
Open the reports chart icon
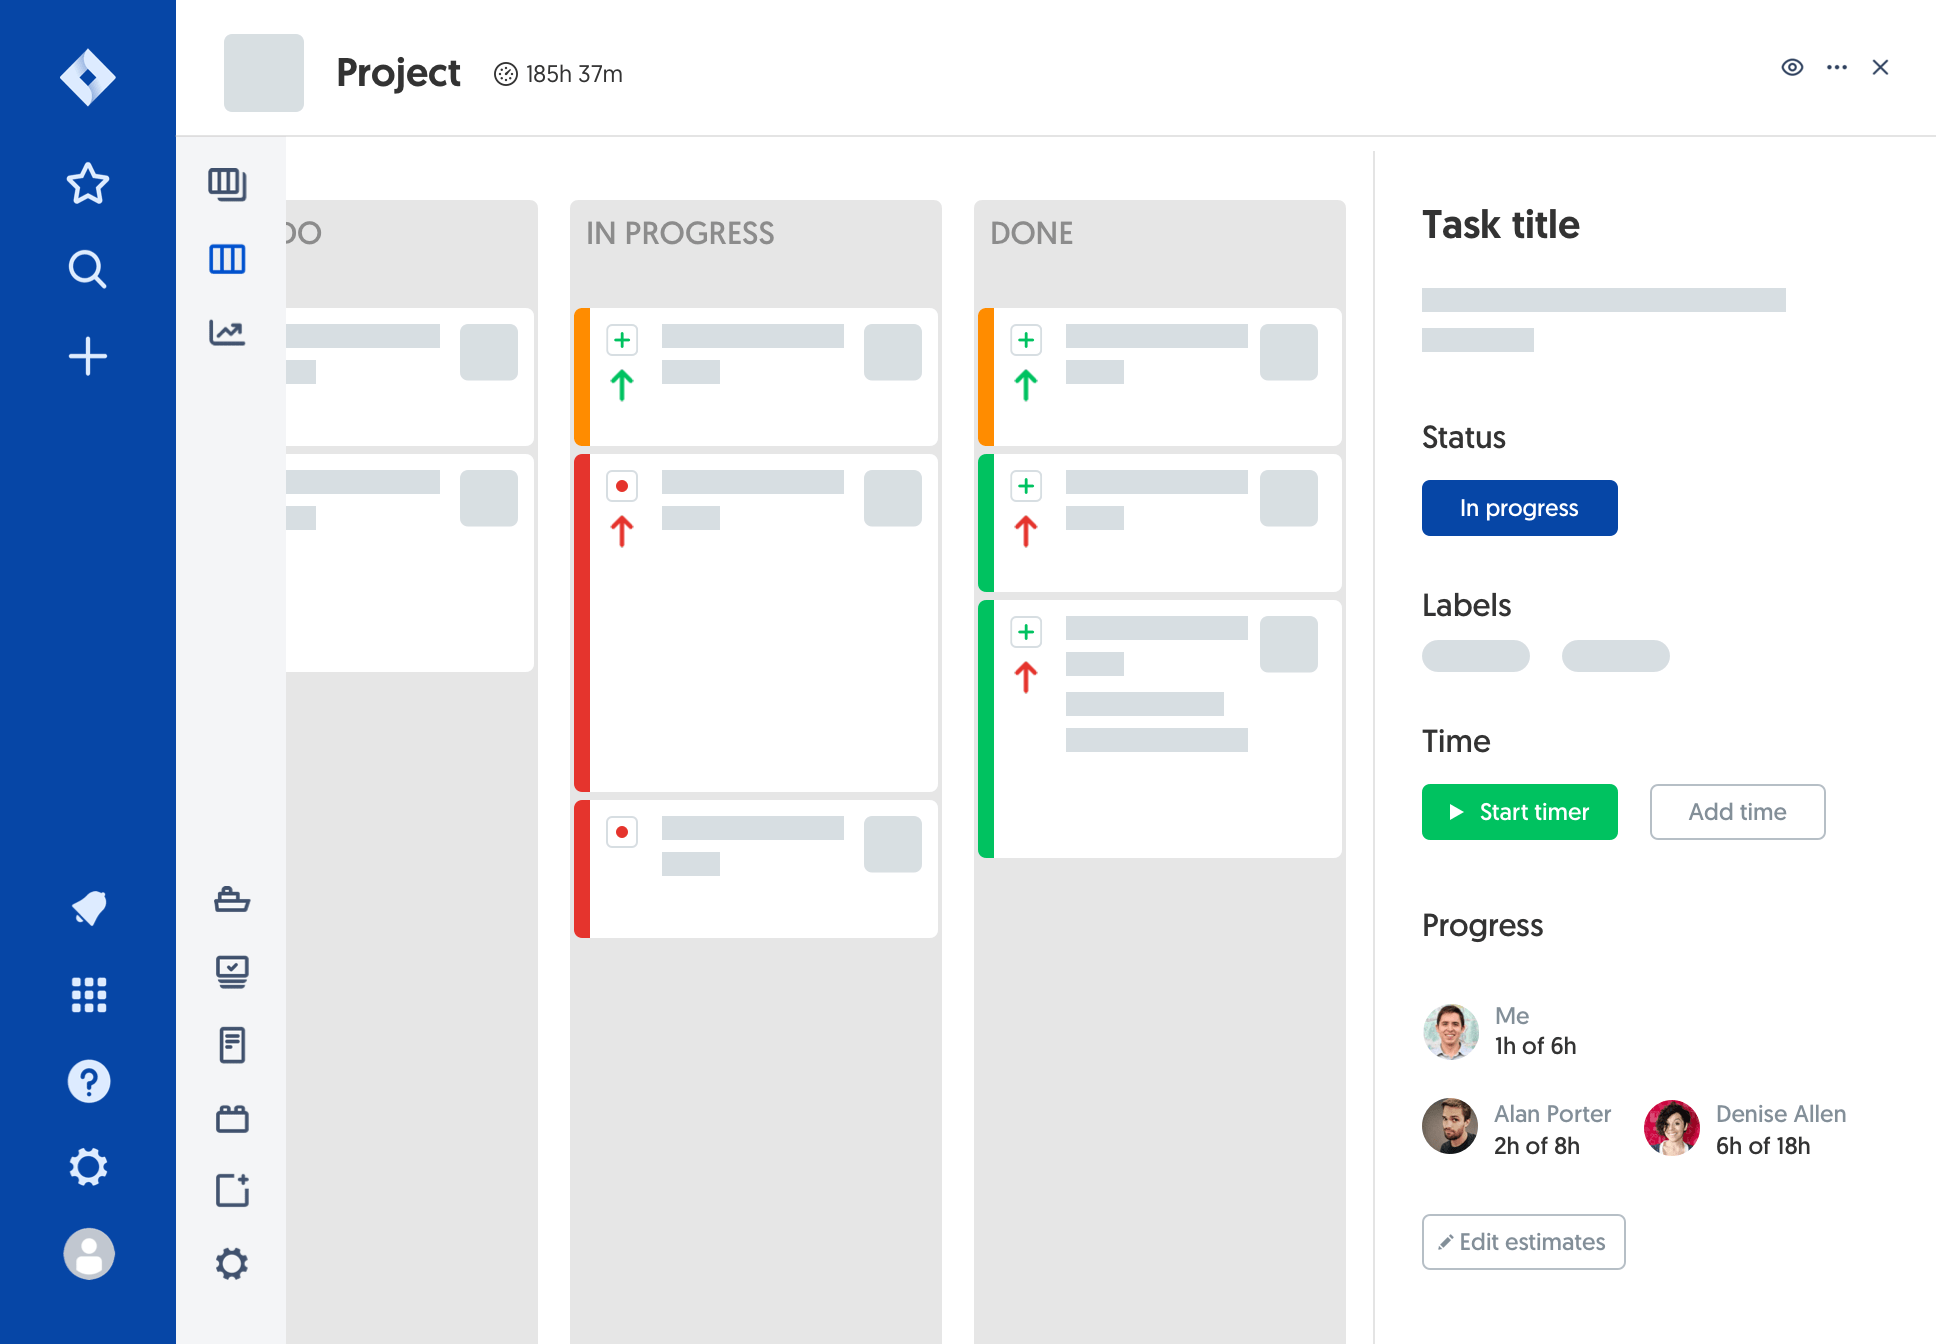coord(227,333)
